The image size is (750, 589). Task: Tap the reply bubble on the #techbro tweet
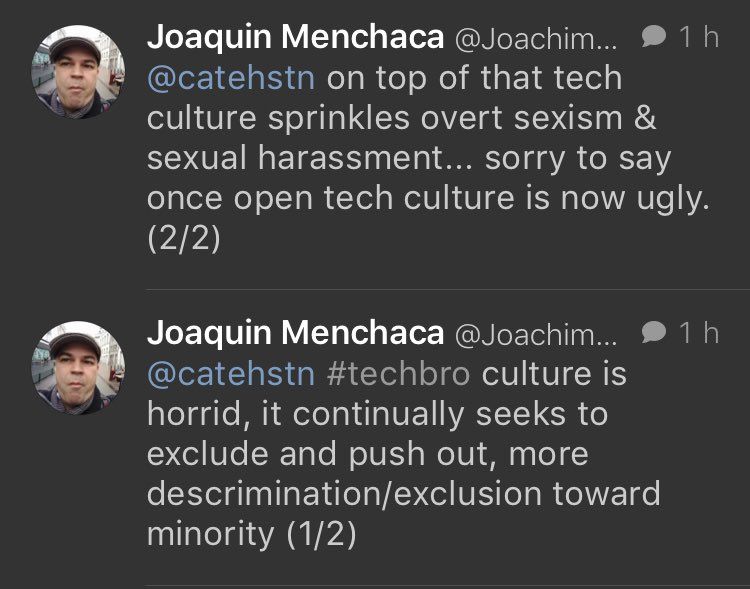(654, 331)
